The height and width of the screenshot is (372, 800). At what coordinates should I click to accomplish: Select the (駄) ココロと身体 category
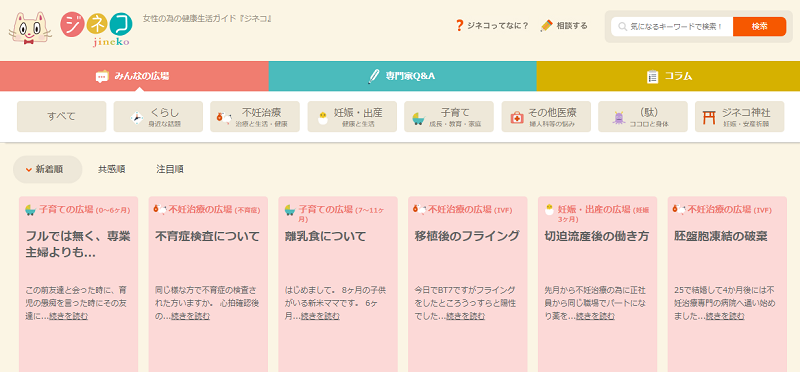[643, 116]
